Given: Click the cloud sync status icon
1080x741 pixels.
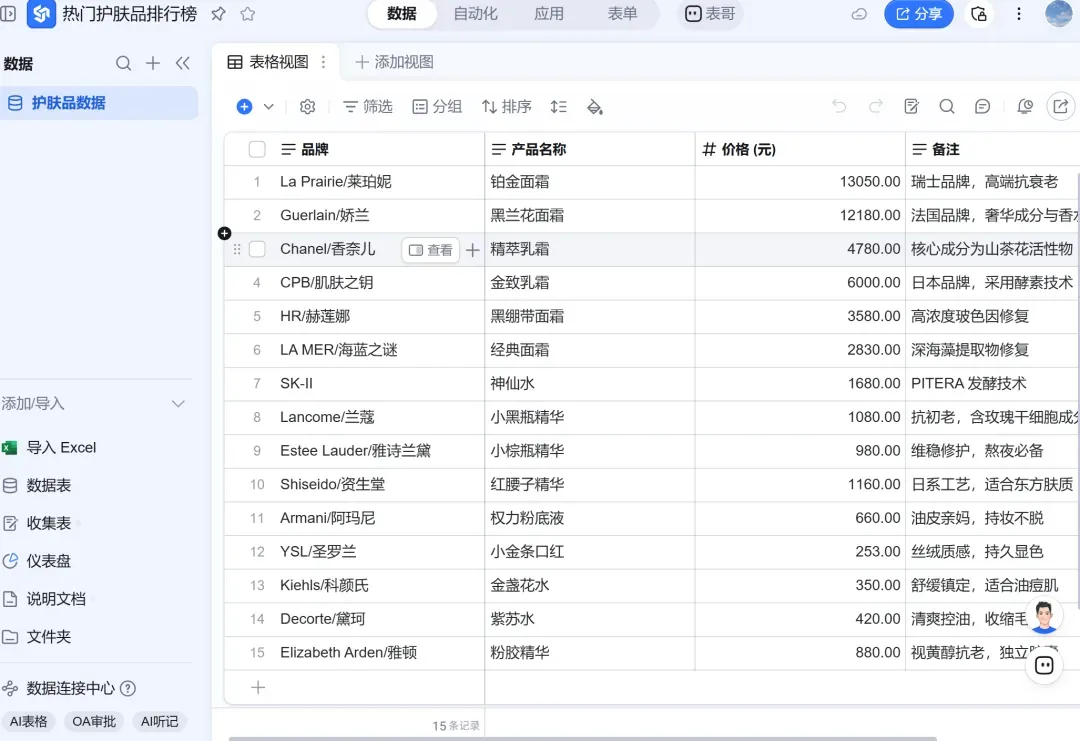Looking at the screenshot, I should click(859, 14).
